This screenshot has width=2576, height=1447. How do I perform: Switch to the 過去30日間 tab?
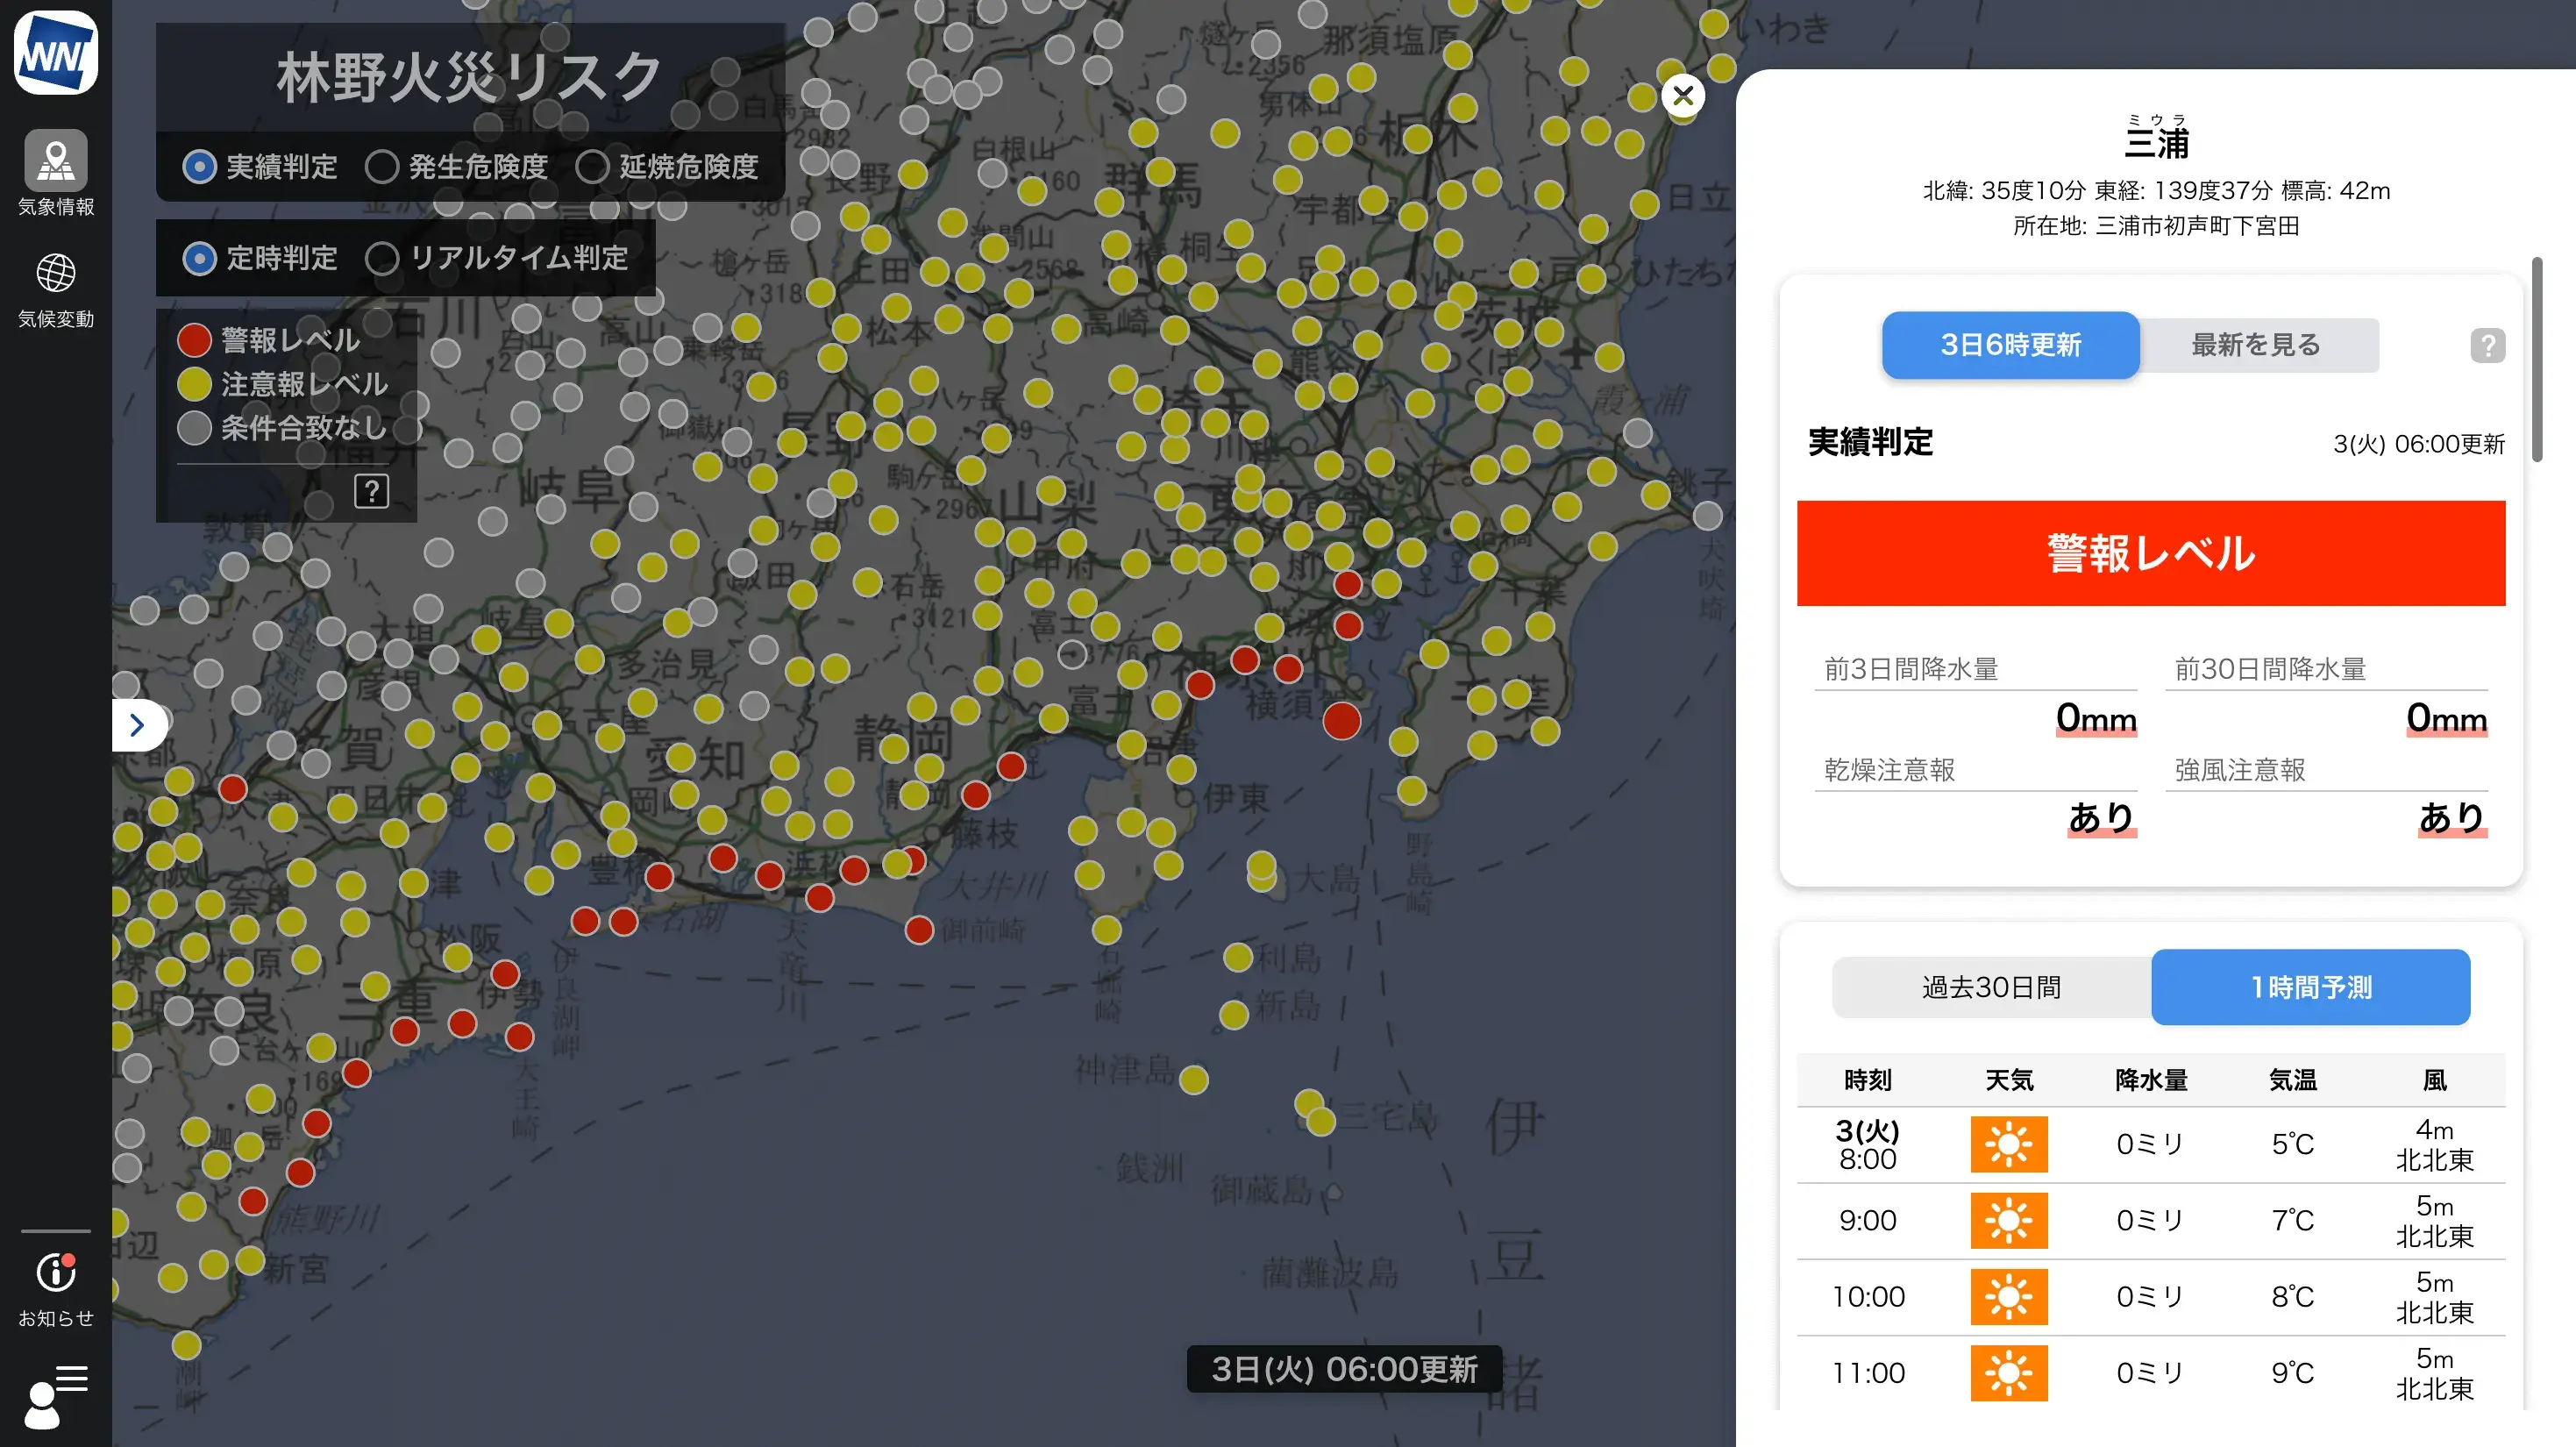click(x=1990, y=987)
